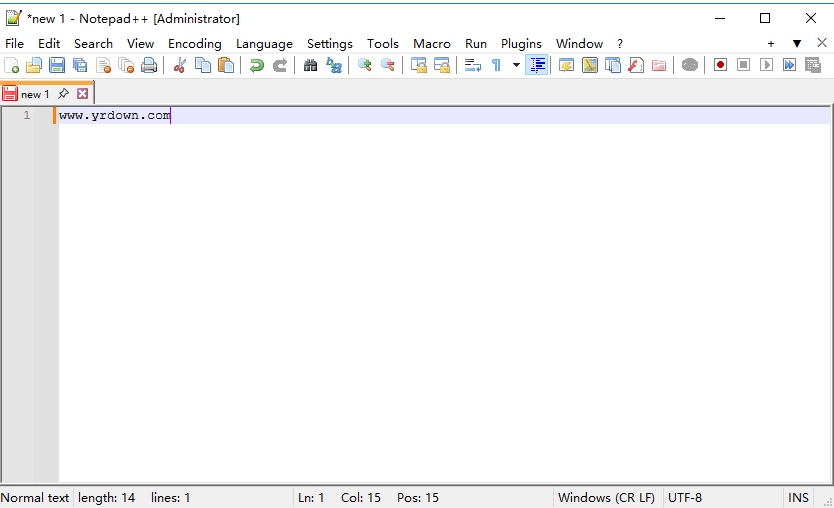
Task: Open the Macro menu
Action: [432, 44]
